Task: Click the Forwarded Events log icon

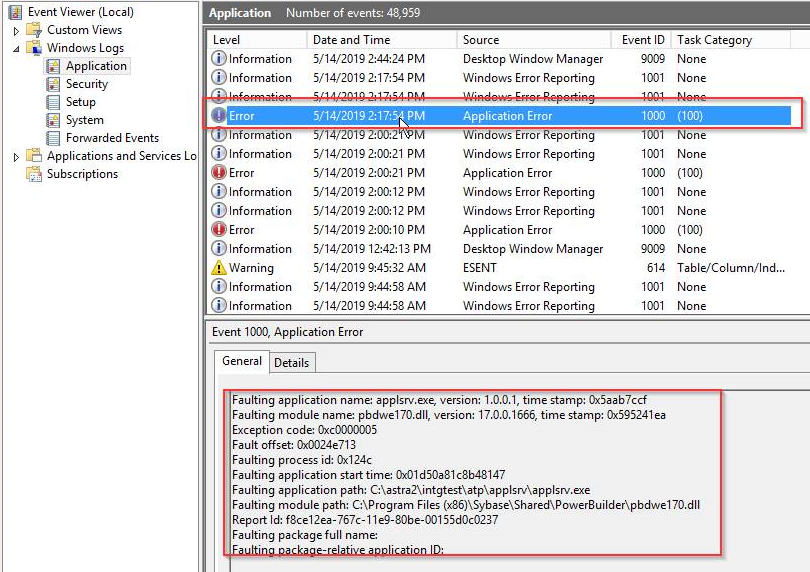Action: [x=54, y=138]
